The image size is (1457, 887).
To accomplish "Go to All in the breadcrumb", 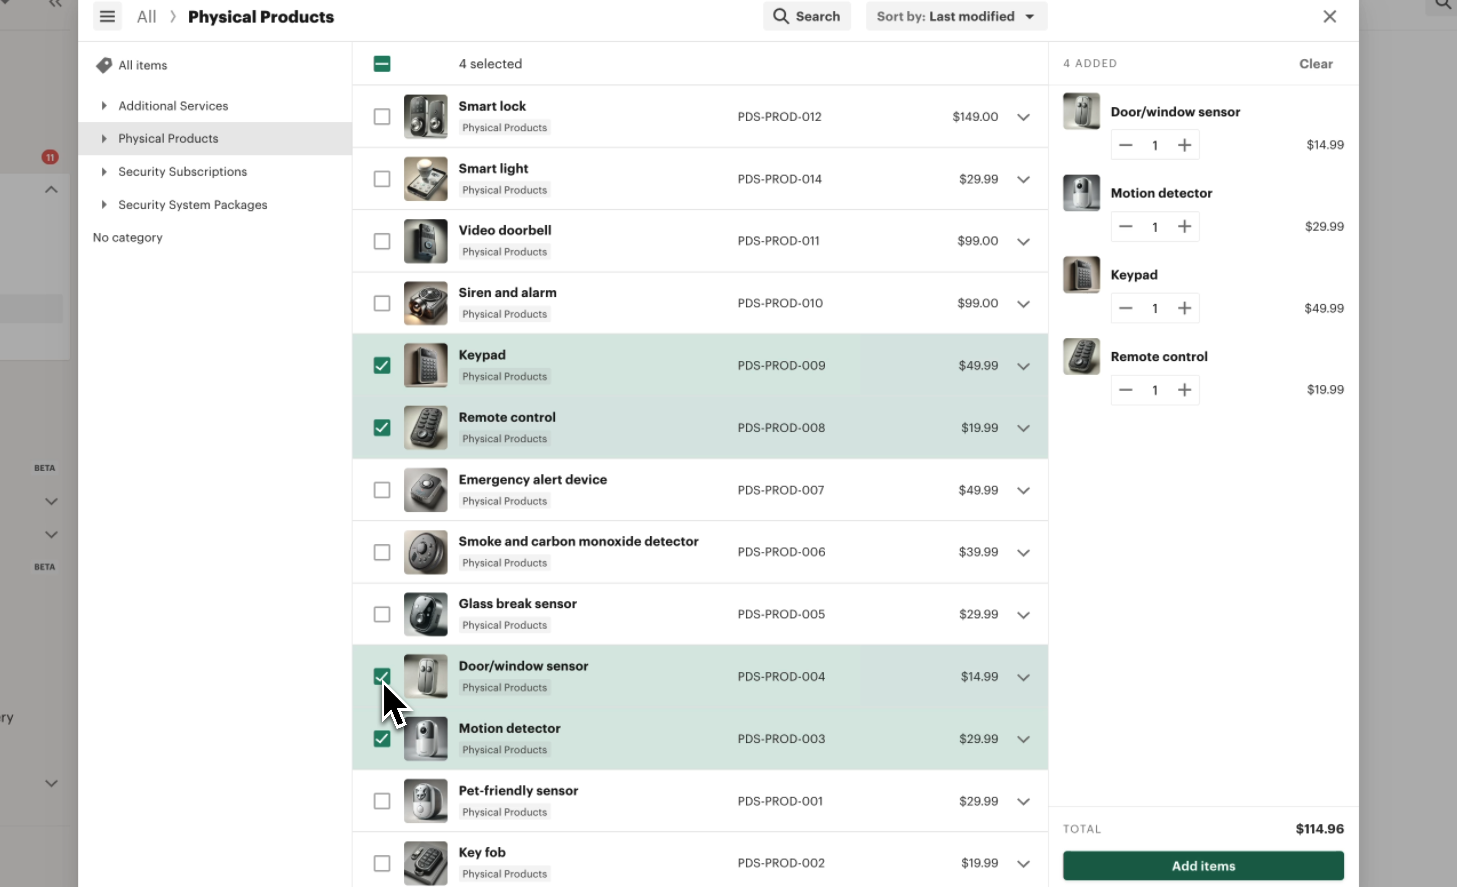I will click(146, 17).
